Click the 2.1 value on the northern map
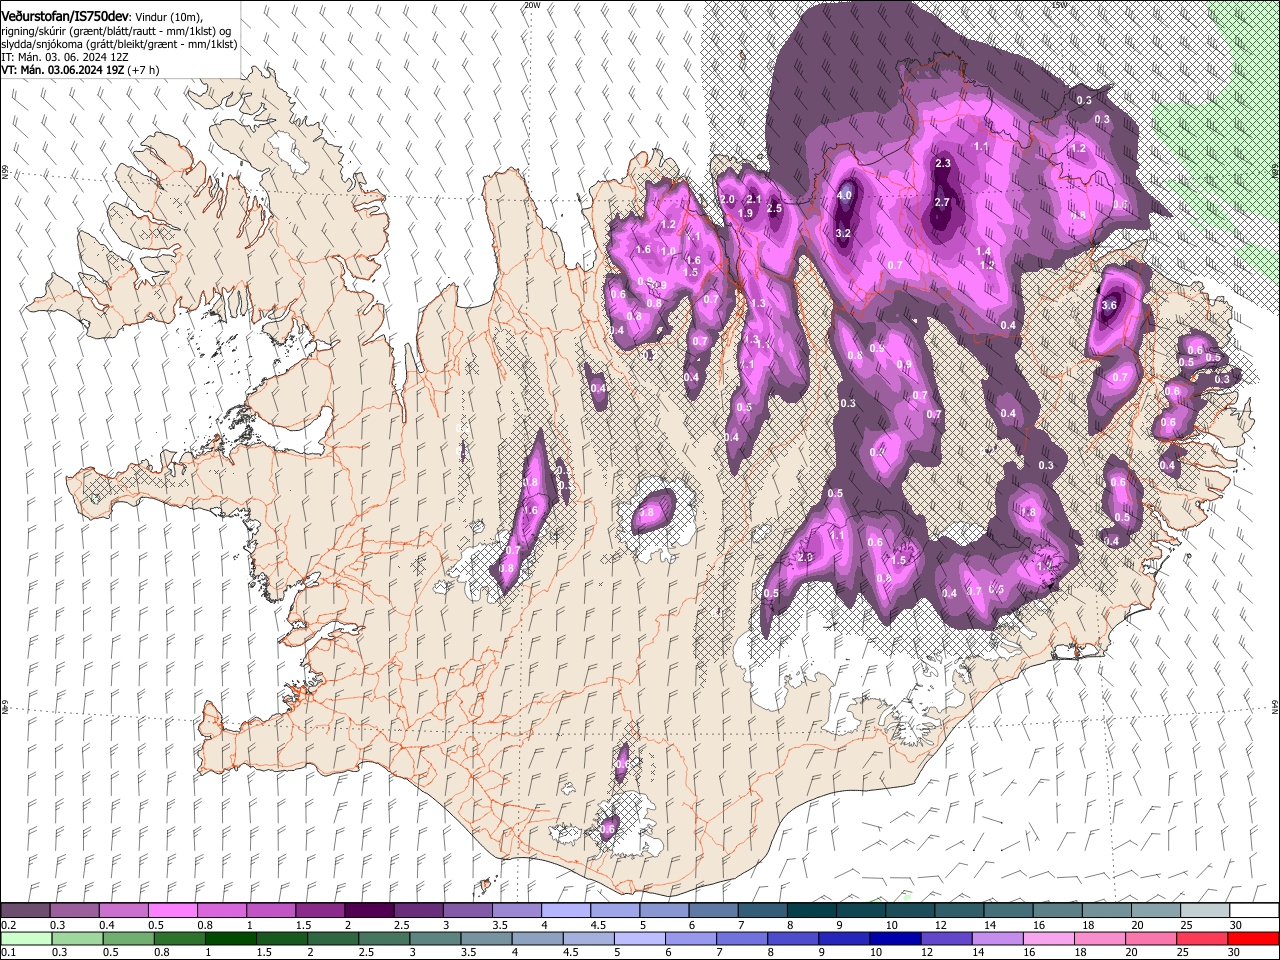The width and height of the screenshot is (1280, 960). (x=754, y=200)
